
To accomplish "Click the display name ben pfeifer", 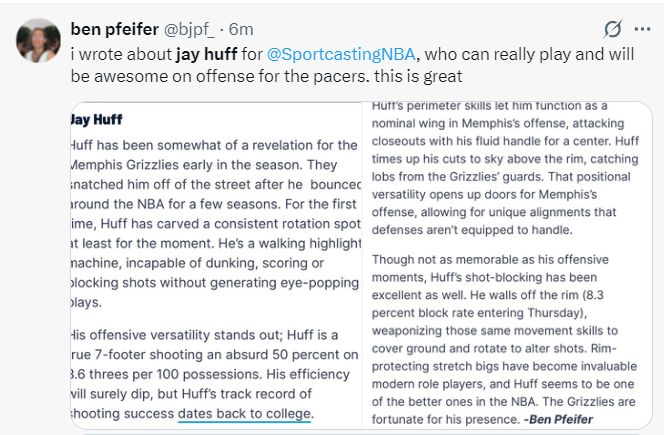I will pos(115,29).
